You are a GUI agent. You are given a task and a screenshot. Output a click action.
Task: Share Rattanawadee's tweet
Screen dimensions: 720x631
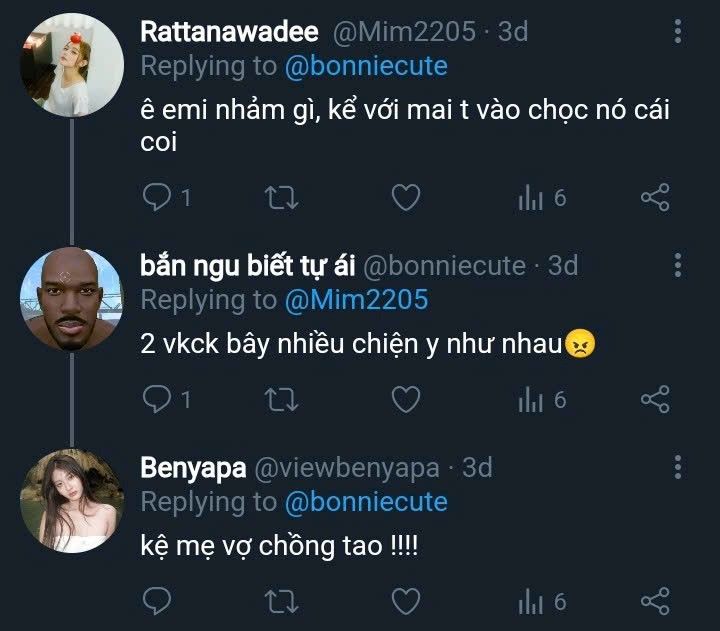point(655,198)
